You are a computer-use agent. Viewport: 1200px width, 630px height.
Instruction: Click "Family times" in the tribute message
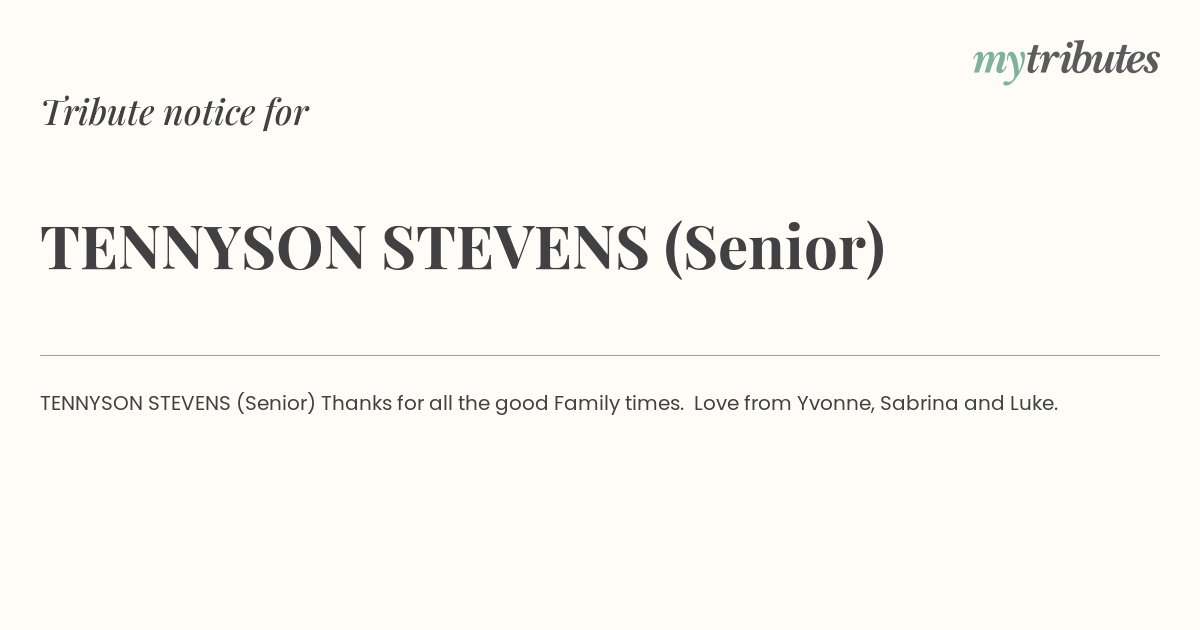(x=618, y=404)
